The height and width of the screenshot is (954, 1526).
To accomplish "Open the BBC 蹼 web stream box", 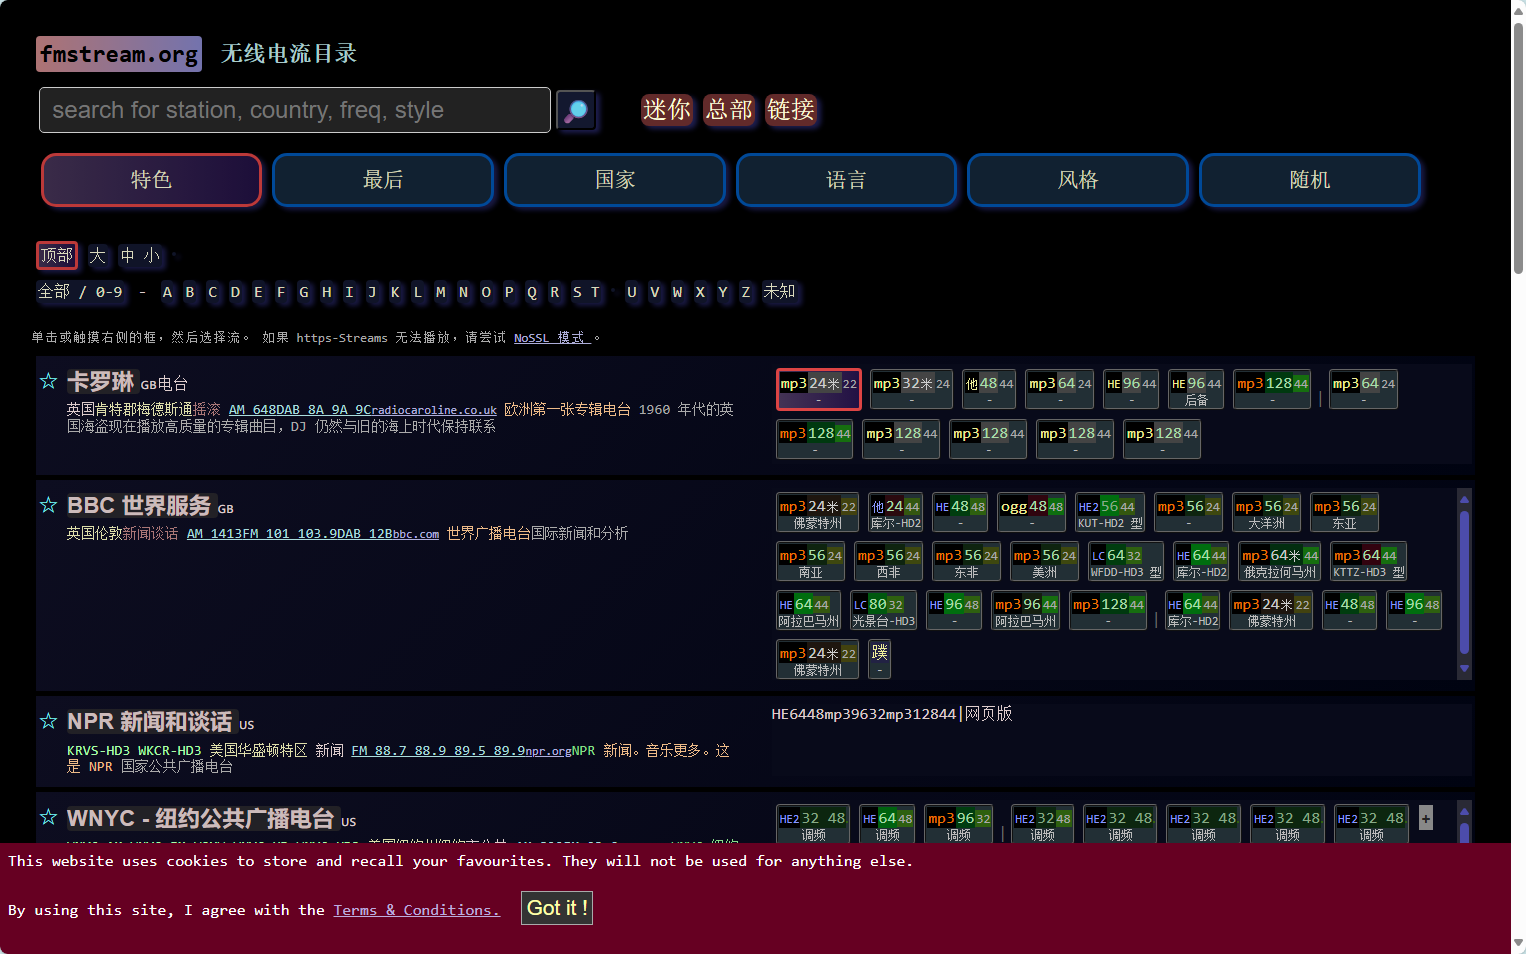I will click(x=880, y=659).
